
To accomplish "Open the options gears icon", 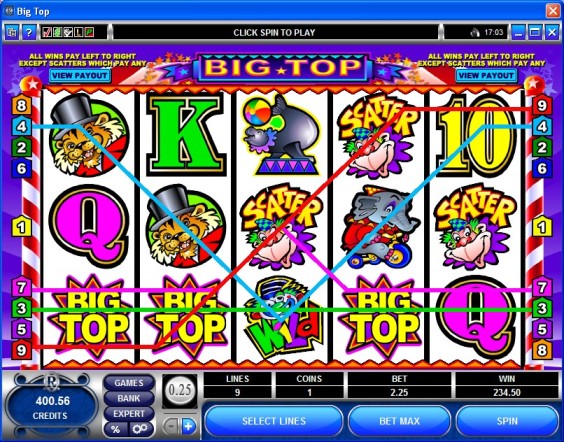I will (140, 429).
